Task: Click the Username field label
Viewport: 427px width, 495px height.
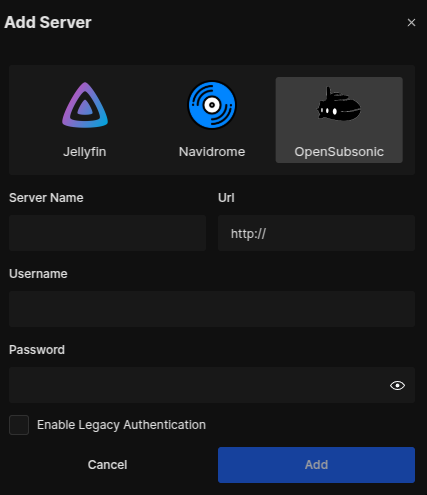Action: (38, 274)
